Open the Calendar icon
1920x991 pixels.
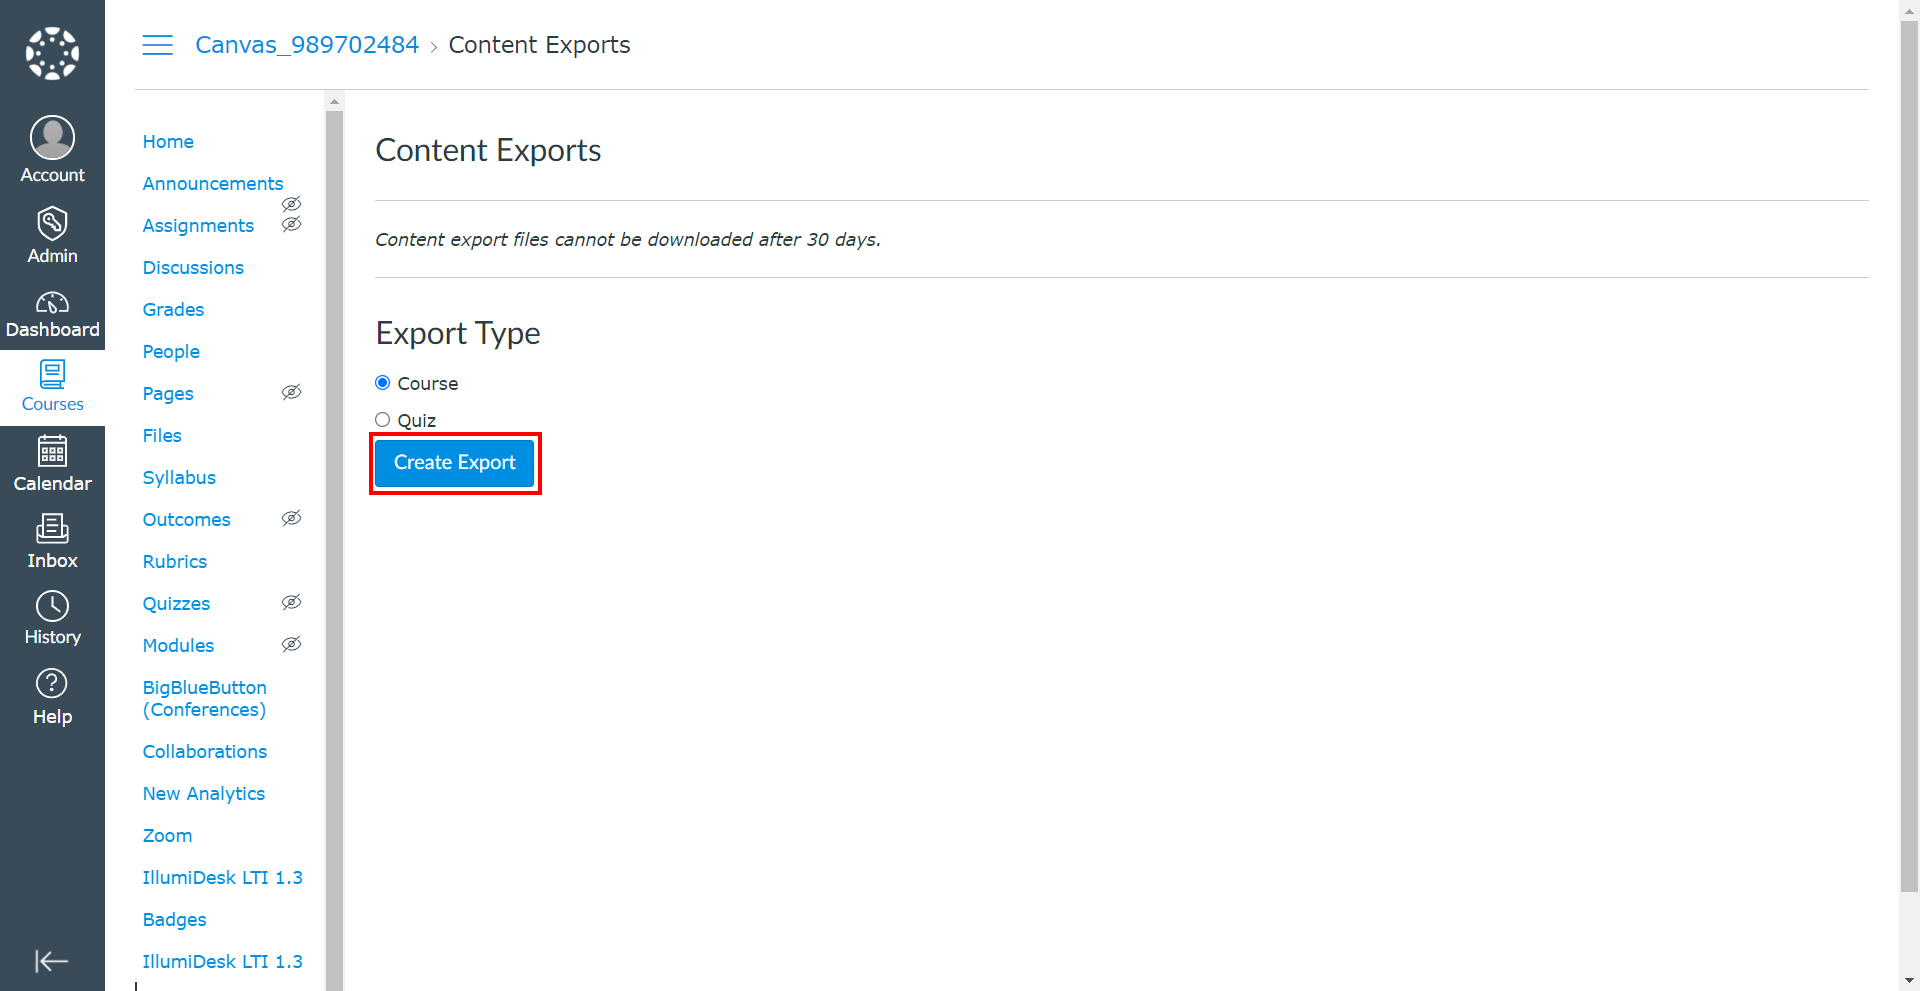coord(52,452)
